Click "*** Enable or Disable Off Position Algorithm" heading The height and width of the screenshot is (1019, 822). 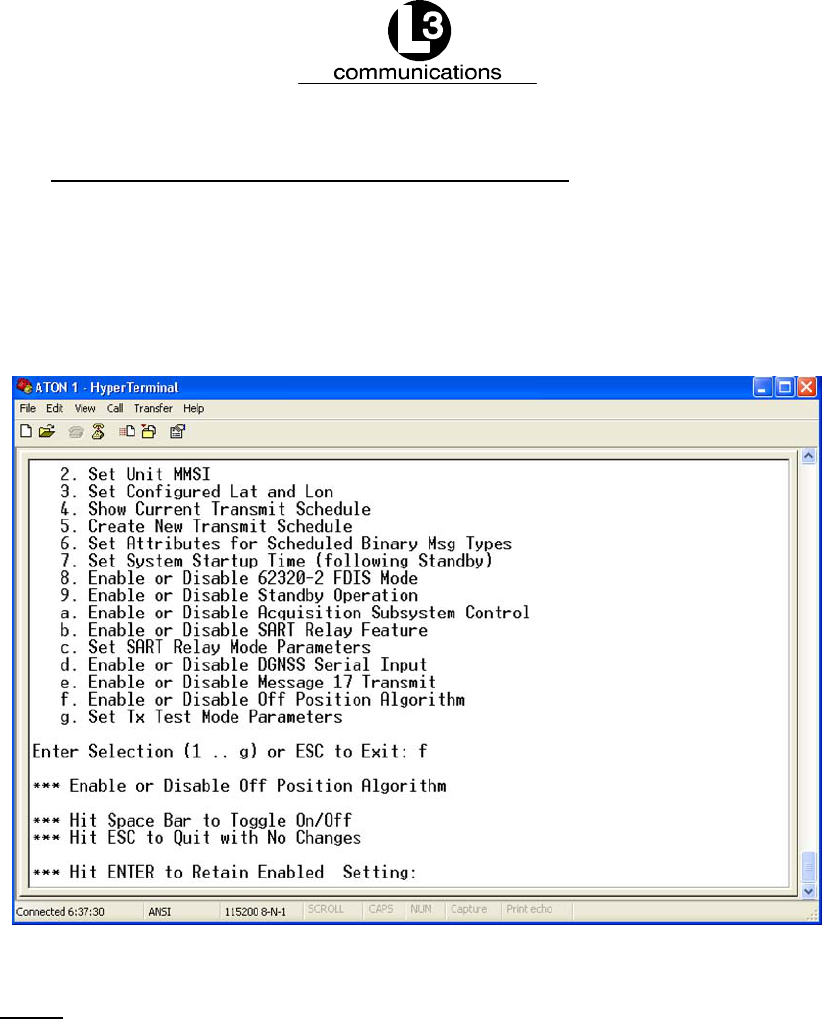pyautogui.click(x=240, y=786)
